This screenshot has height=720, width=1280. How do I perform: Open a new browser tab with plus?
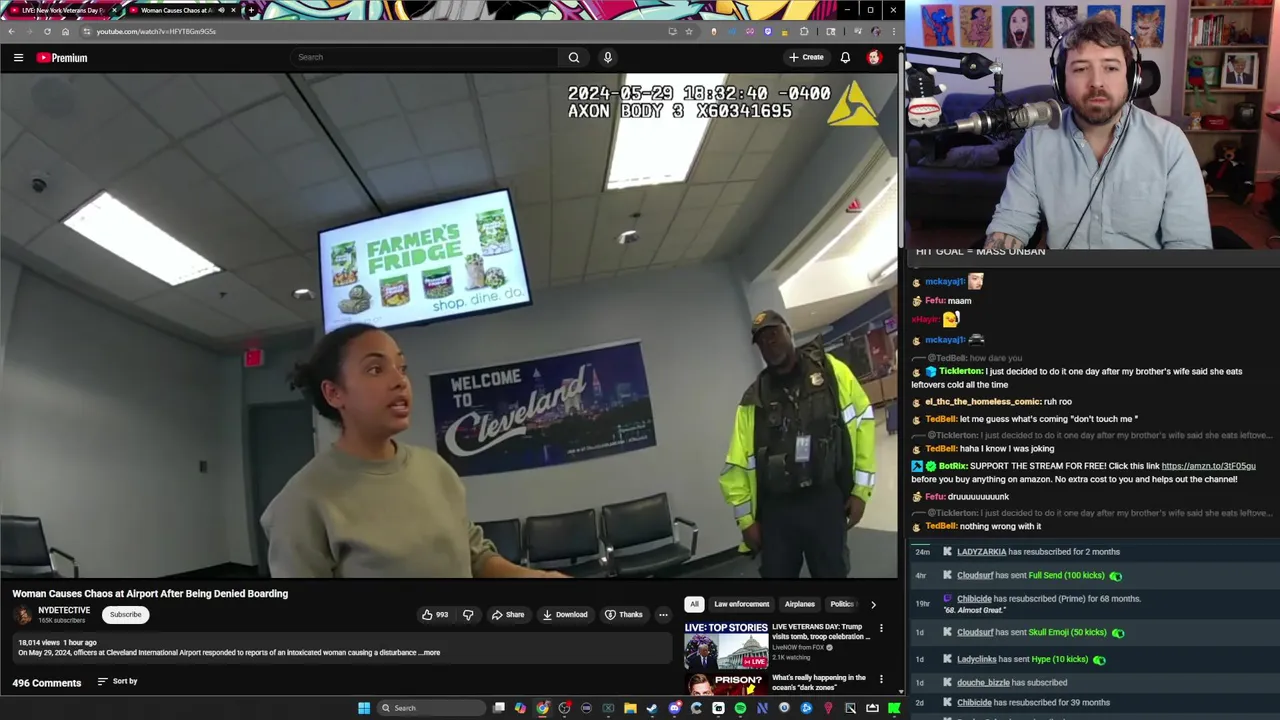[251, 10]
